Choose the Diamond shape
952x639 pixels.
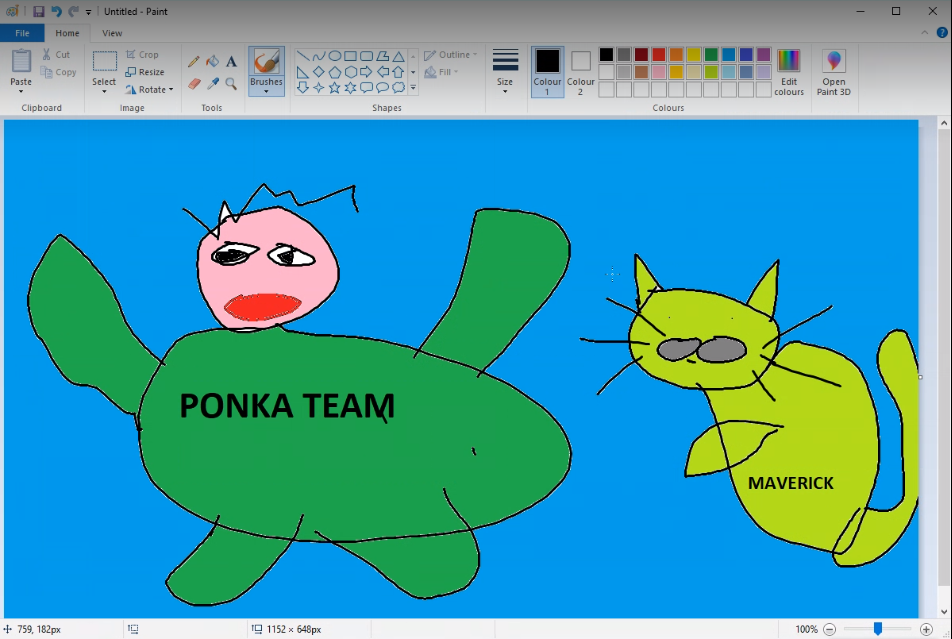click(x=319, y=72)
